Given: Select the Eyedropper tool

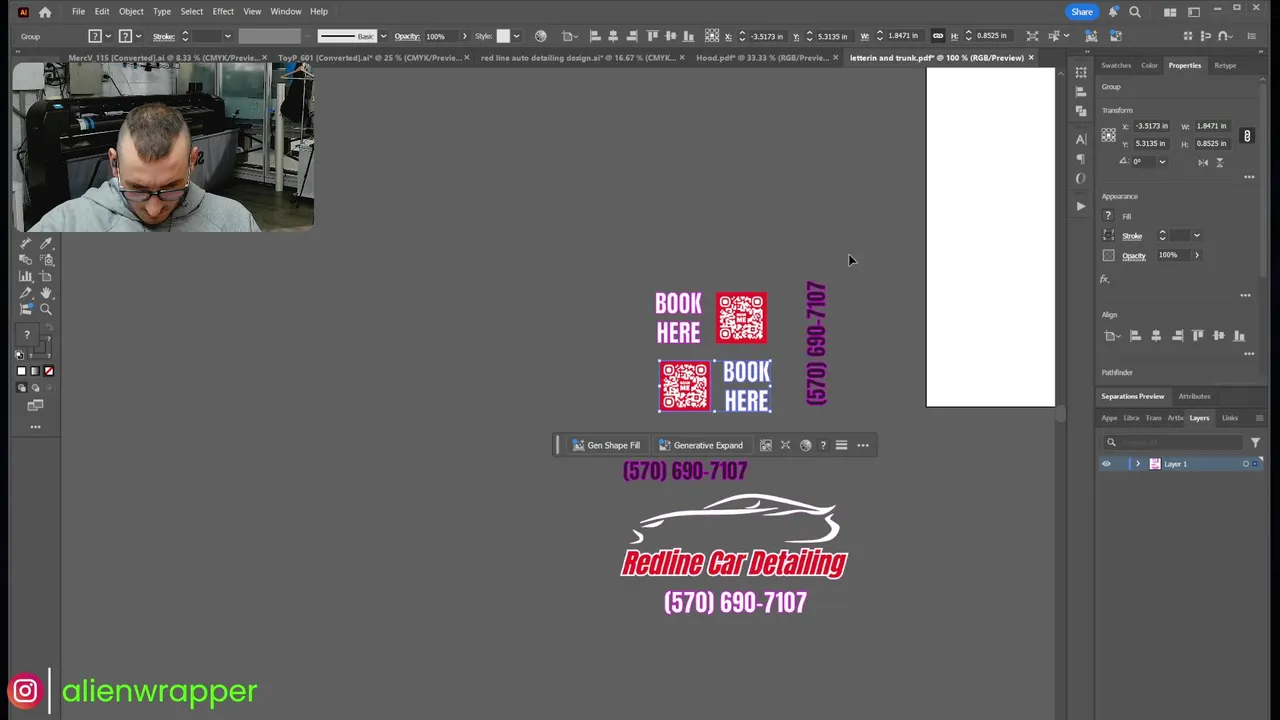Looking at the screenshot, I should pyautogui.click(x=45, y=243).
